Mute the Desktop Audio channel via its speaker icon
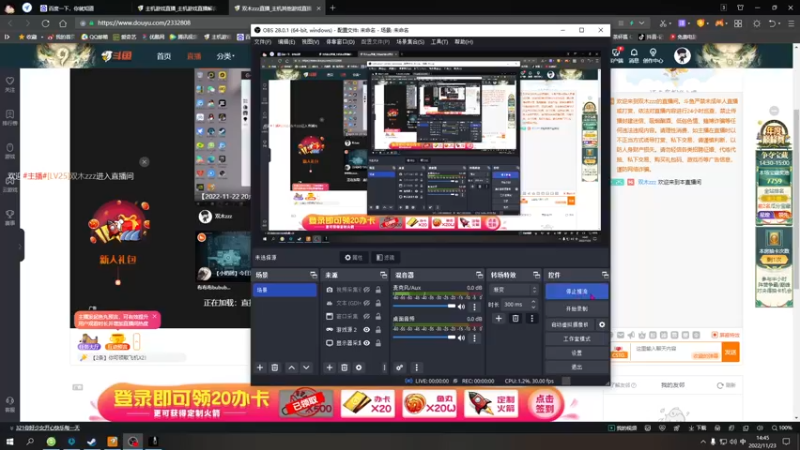 pos(461,338)
